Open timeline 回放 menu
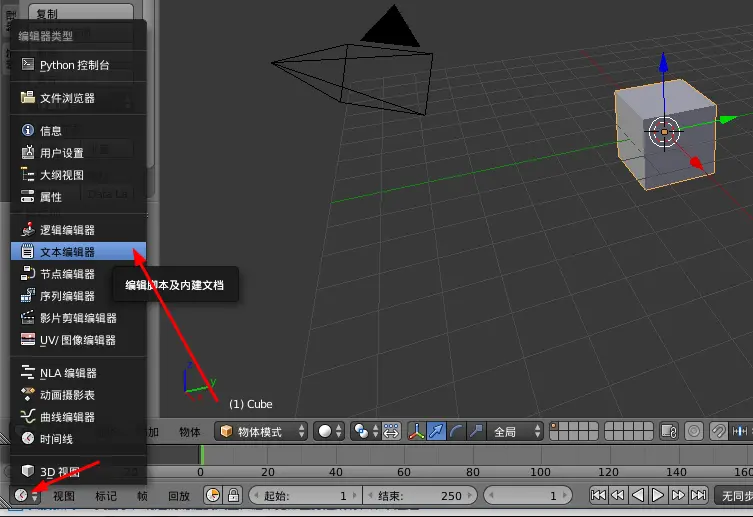Image resolution: width=753 pixels, height=517 pixels. pos(179,495)
